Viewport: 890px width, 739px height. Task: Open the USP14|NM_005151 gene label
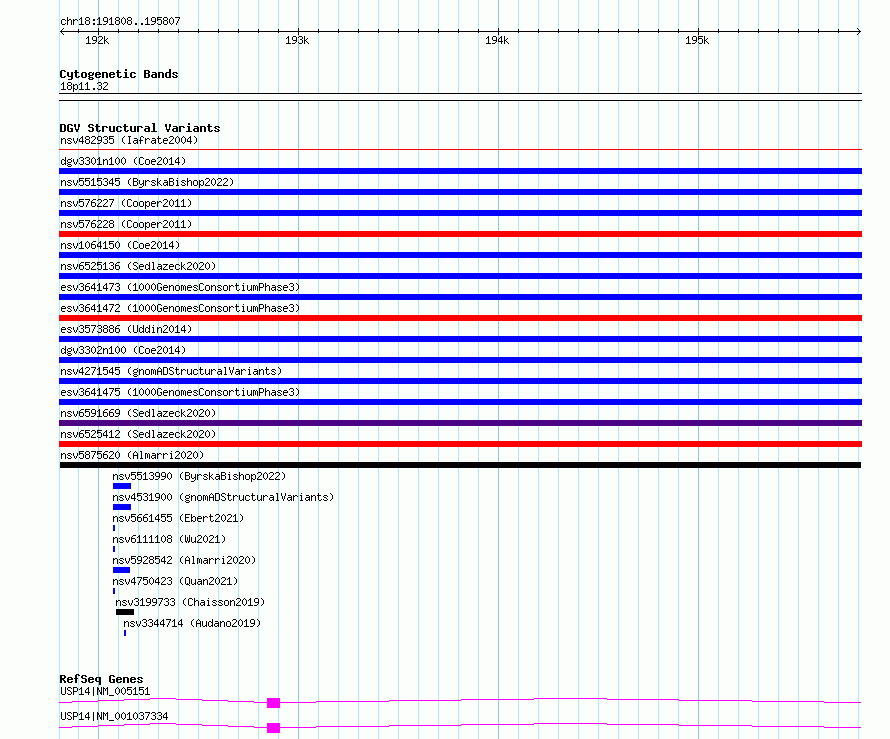click(105, 691)
